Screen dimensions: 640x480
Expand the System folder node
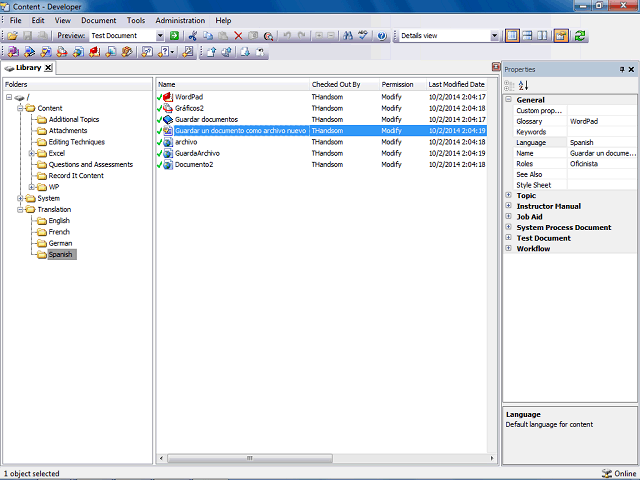pyautogui.click(x=20, y=198)
